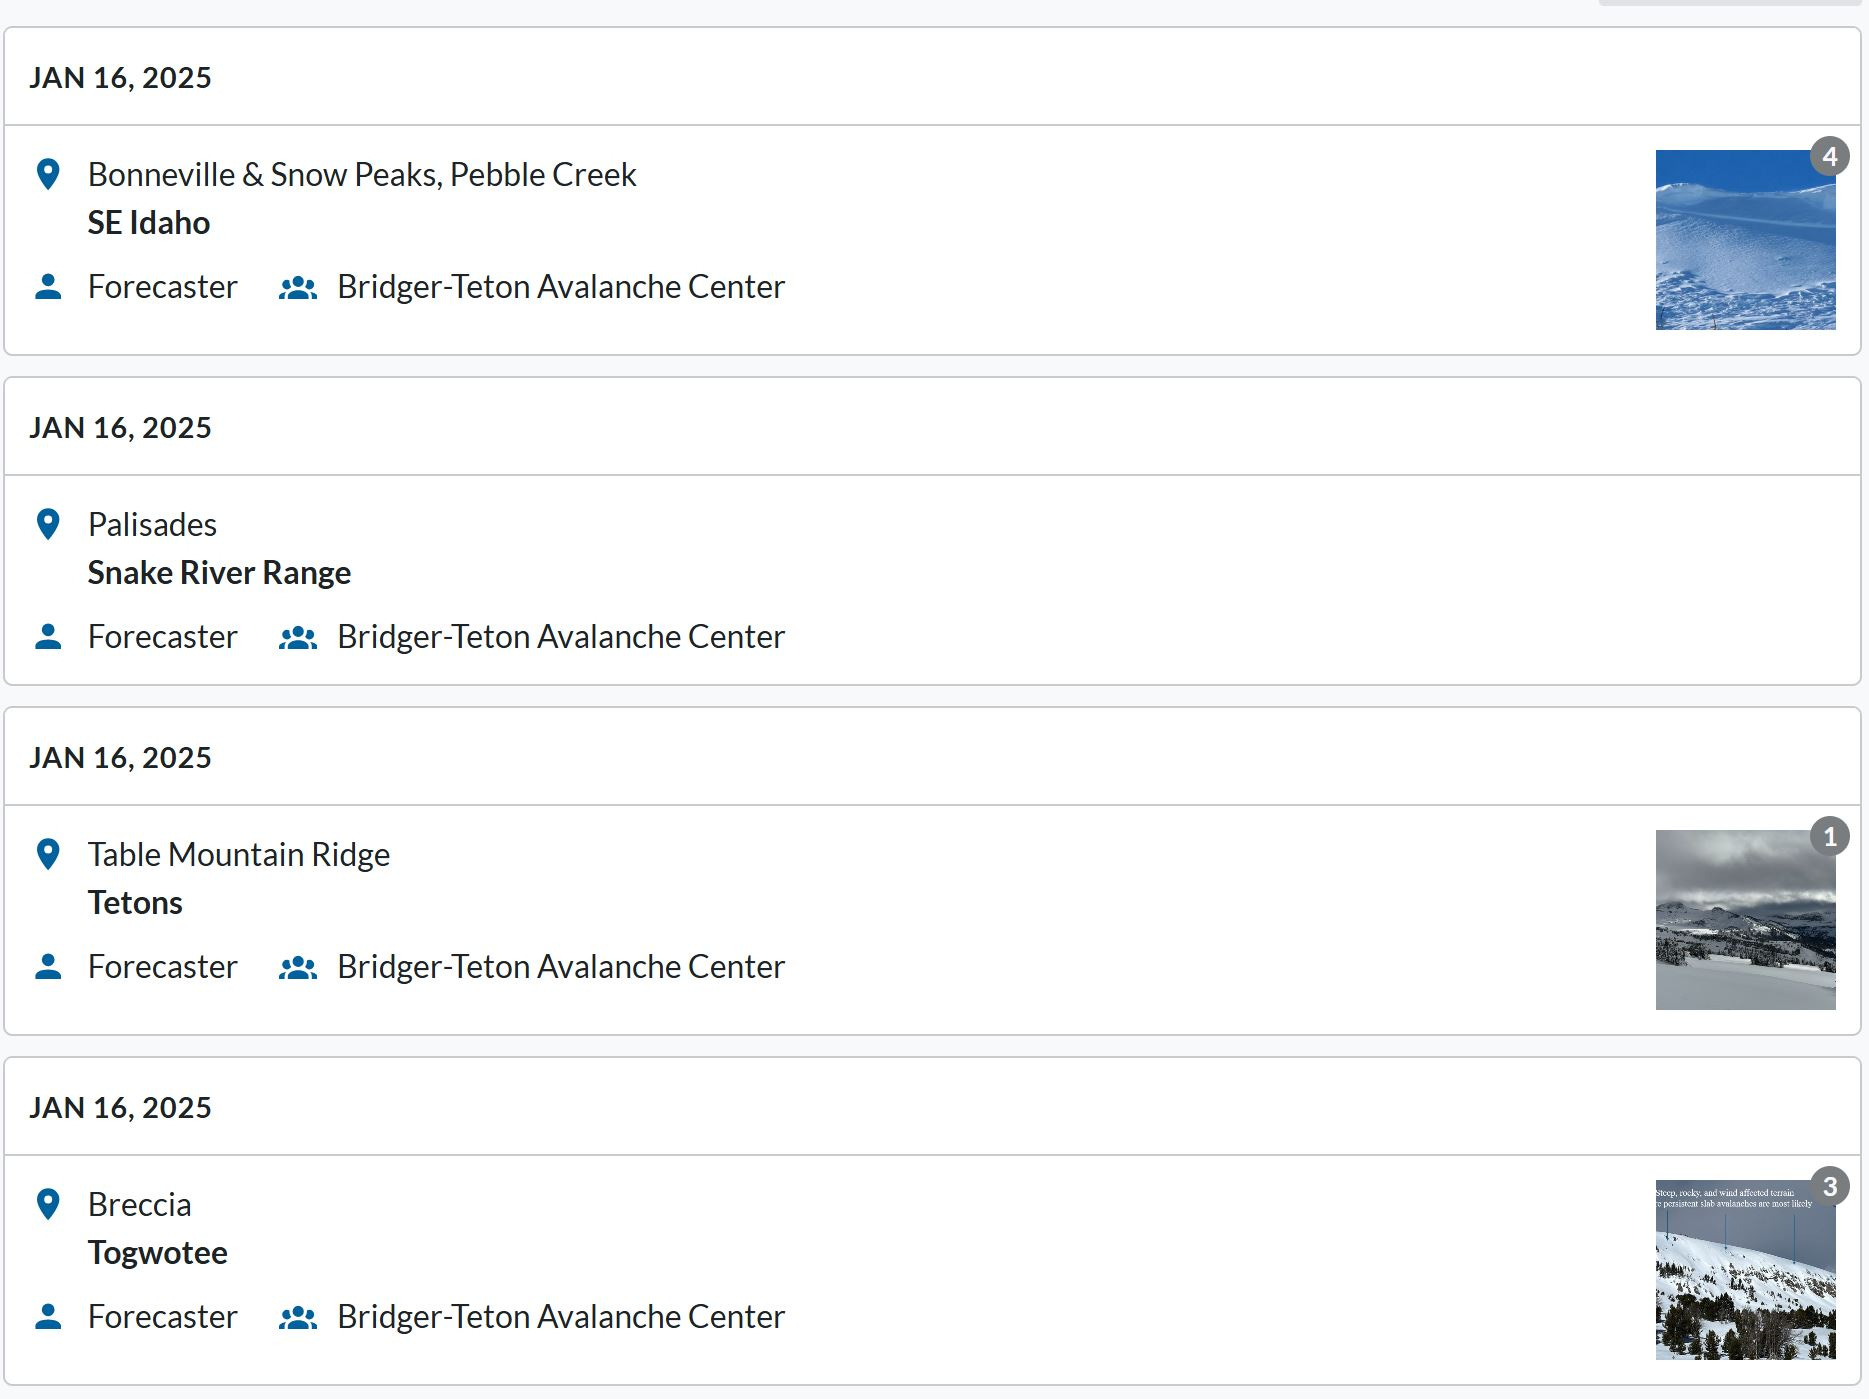This screenshot has width=1869, height=1399.
Task: Click the group icon in the Tetons card
Action: (298, 968)
